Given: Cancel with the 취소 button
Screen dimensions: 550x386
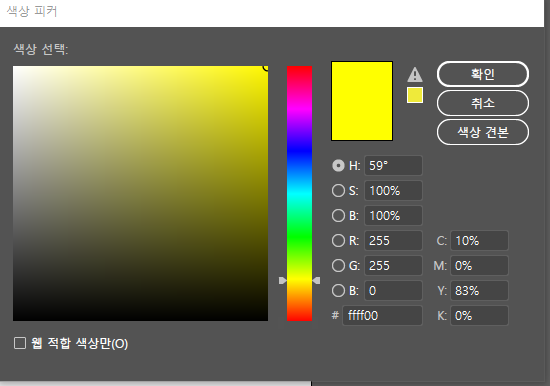Looking at the screenshot, I should click(x=483, y=103).
